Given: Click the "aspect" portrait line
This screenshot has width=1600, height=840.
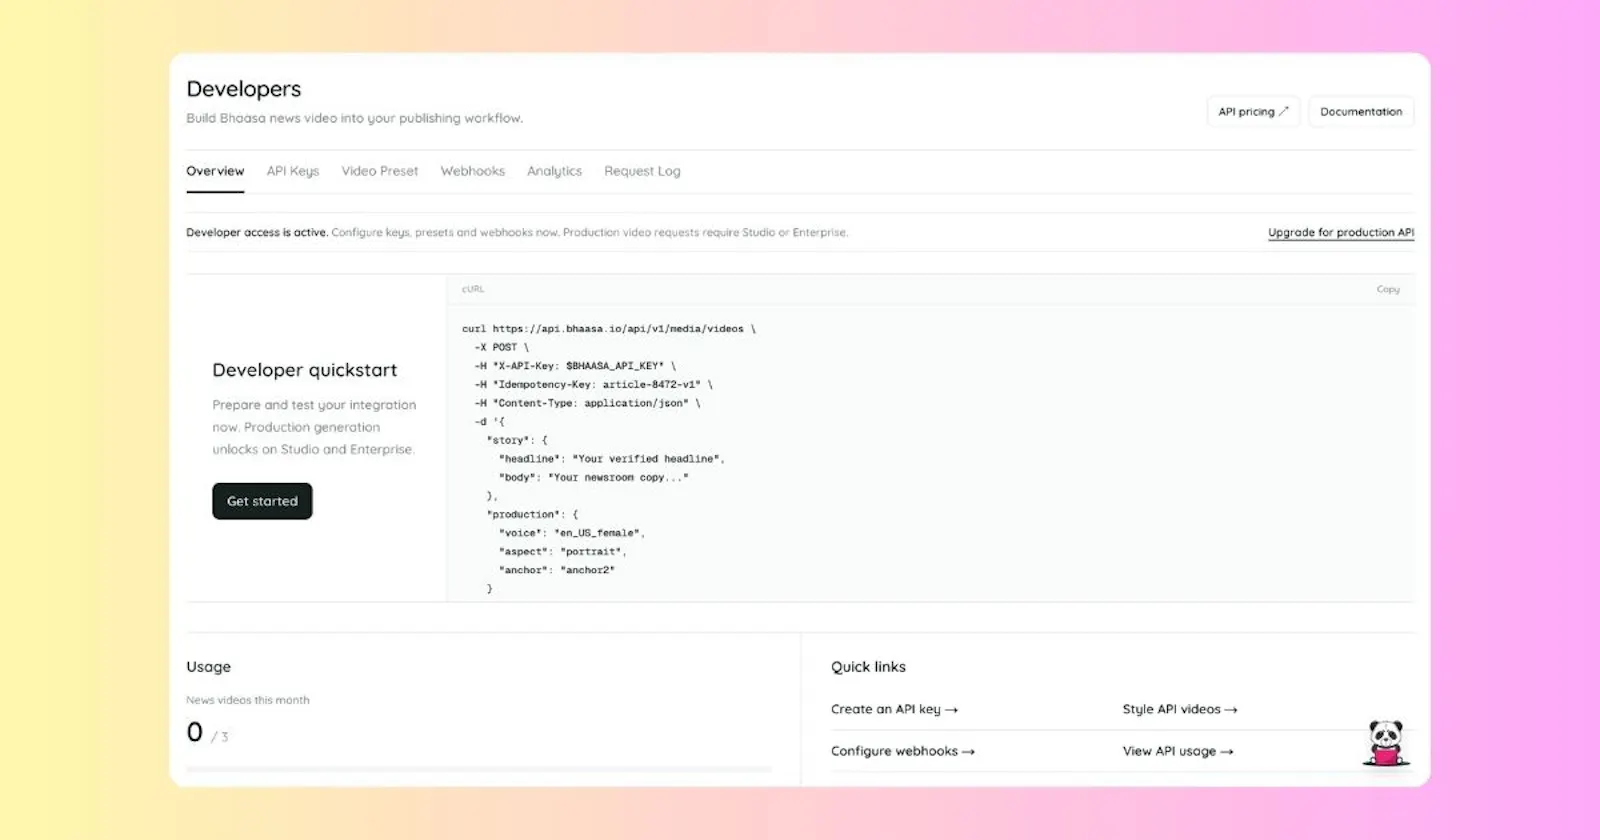Looking at the screenshot, I should tap(563, 552).
